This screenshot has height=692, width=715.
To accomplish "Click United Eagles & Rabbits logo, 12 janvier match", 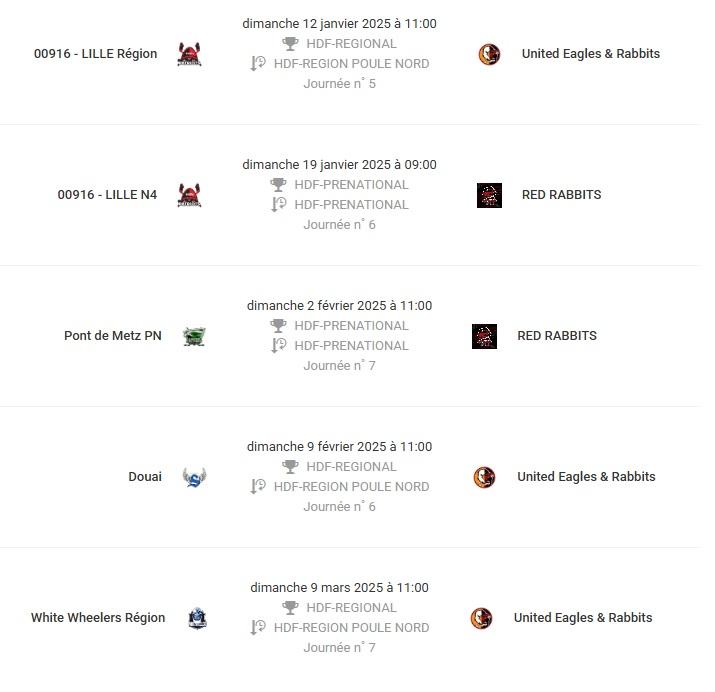I will click(x=489, y=54).
